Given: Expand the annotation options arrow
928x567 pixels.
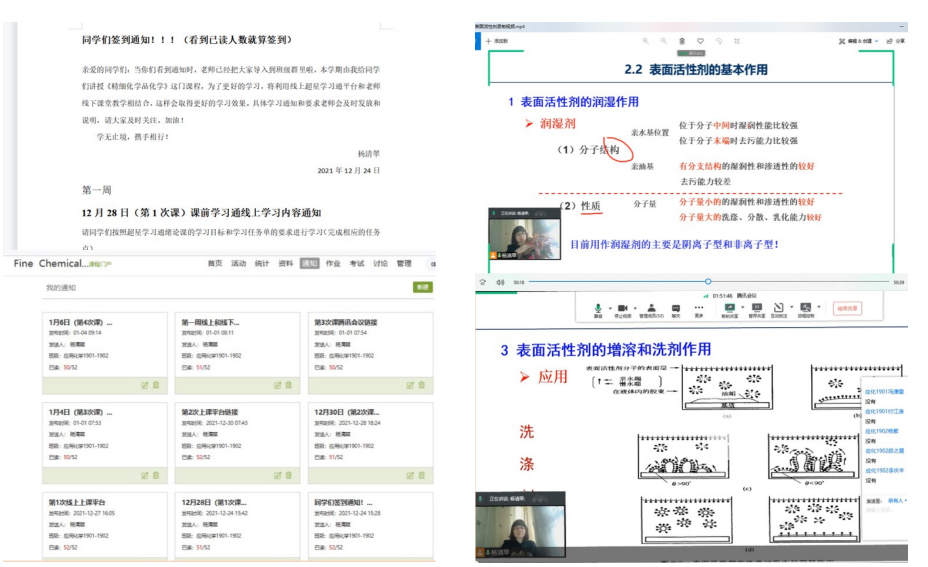Looking at the screenshot, I should pyautogui.click(x=792, y=307).
